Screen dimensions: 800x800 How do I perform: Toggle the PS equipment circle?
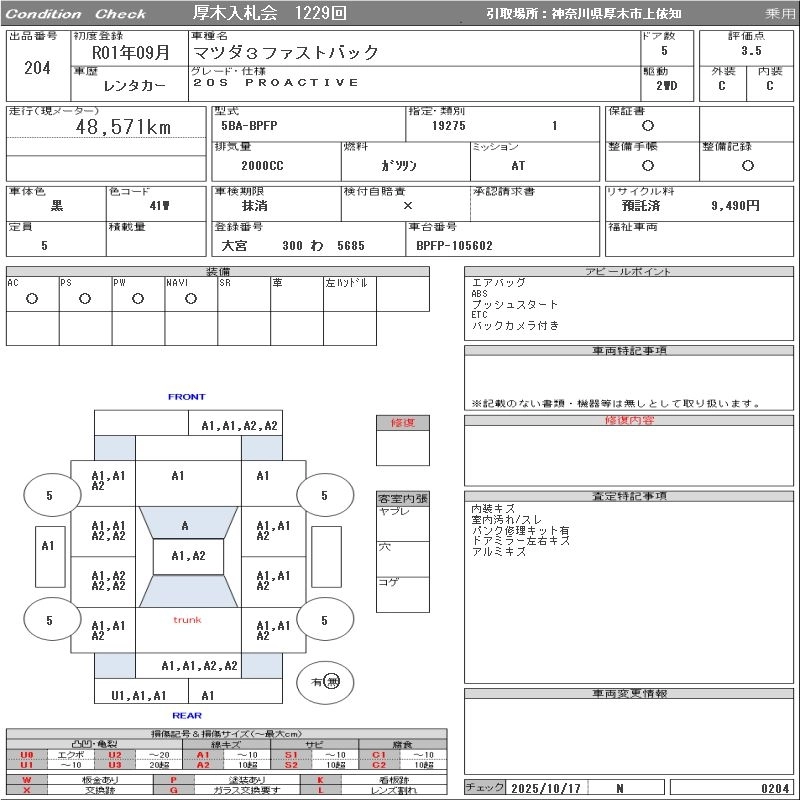point(85,299)
